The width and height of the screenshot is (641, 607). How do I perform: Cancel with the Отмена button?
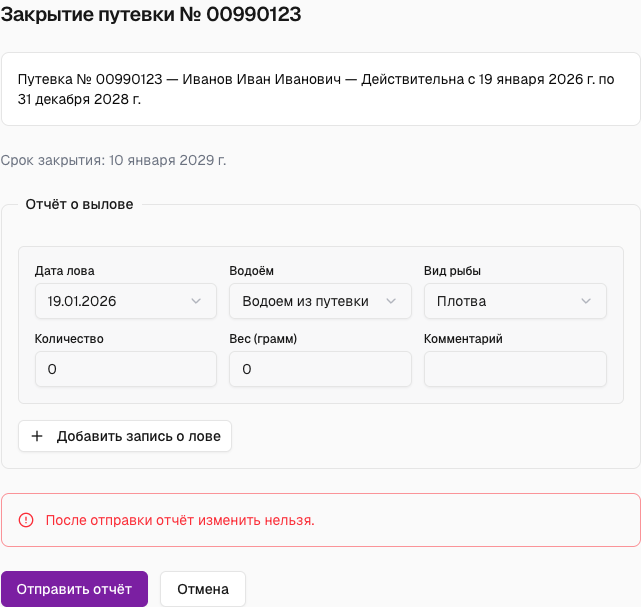(x=203, y=589)
